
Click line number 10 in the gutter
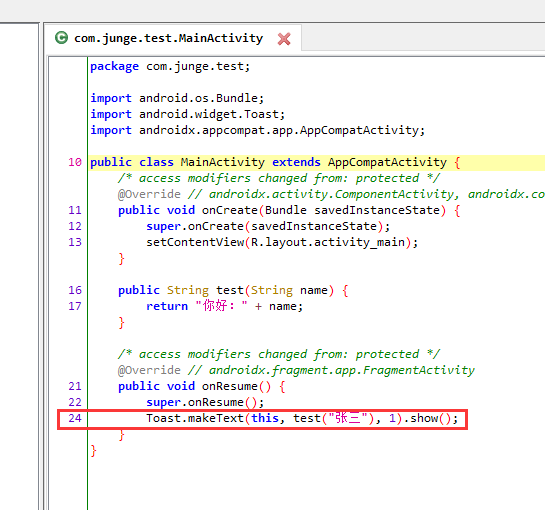[75, 162]
